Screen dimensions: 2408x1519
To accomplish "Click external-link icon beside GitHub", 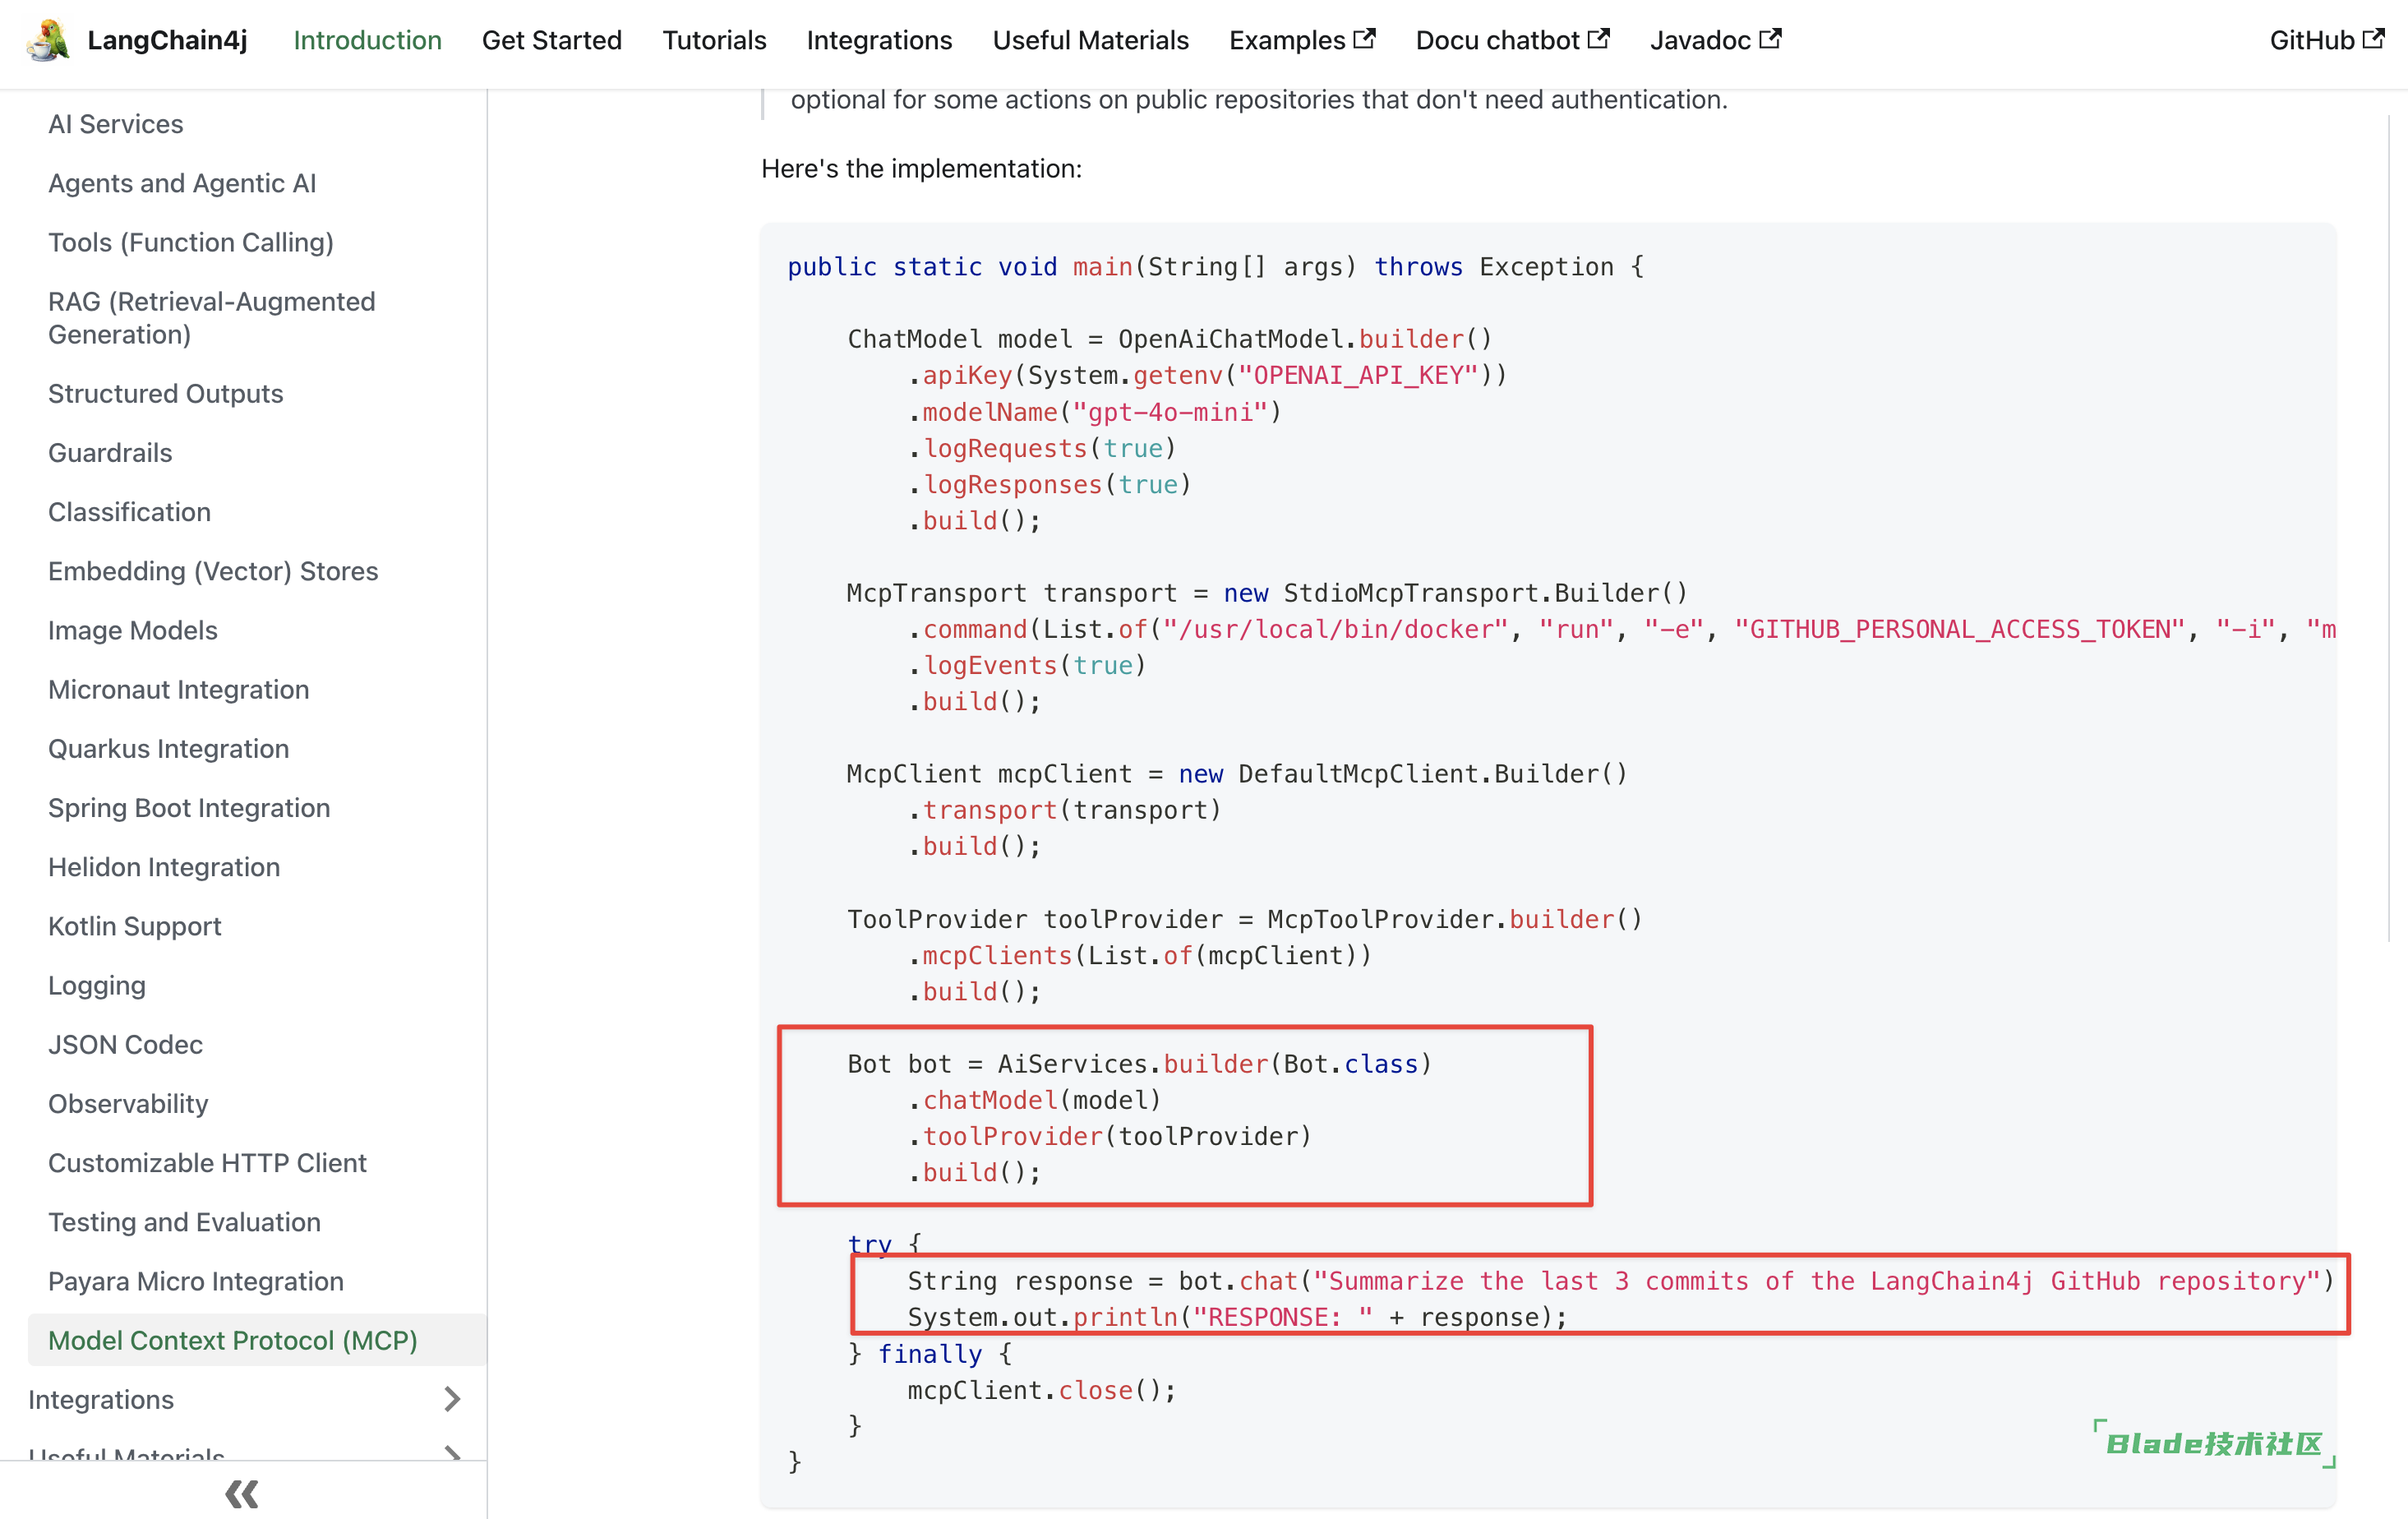I will click(2373, 39).
